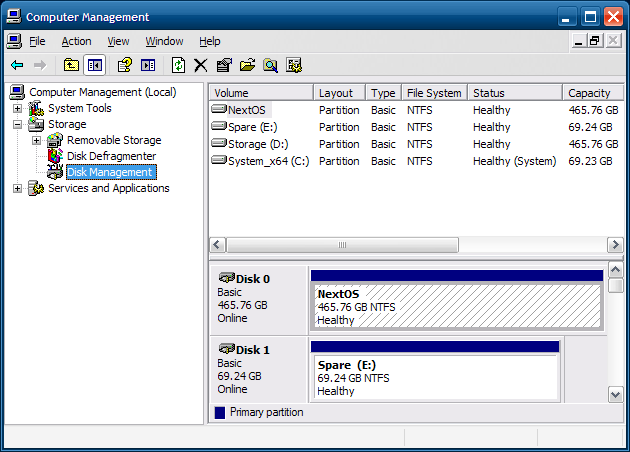Click the Open folder toolbar icon
Viewport: 630px width, 452px height.
coord(248,65)
